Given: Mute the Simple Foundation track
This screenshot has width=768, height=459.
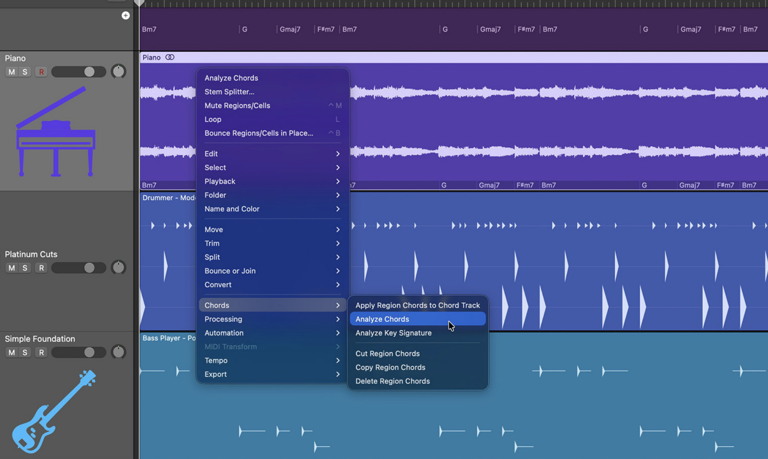Looking at the screenshot, I should point(11,352).
